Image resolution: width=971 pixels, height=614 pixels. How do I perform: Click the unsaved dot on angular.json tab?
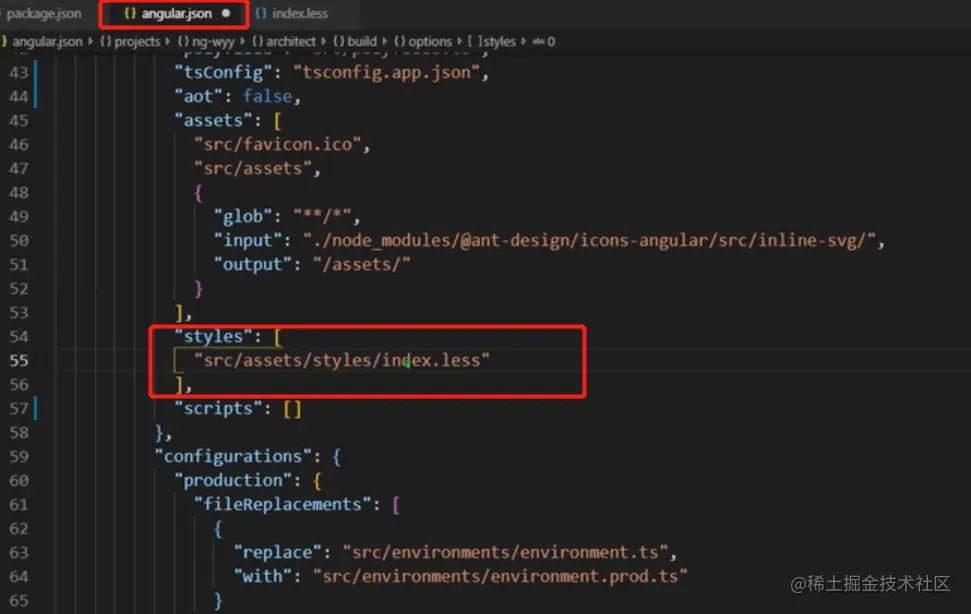pos(226,13)
